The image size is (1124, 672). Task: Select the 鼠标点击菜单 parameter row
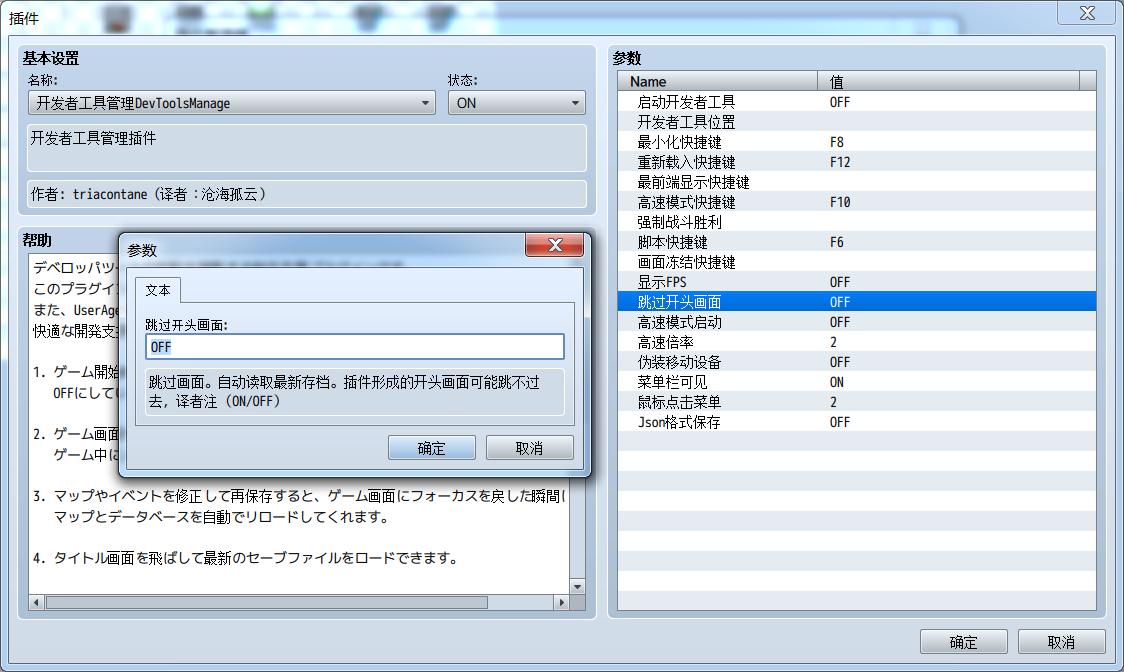857,402
